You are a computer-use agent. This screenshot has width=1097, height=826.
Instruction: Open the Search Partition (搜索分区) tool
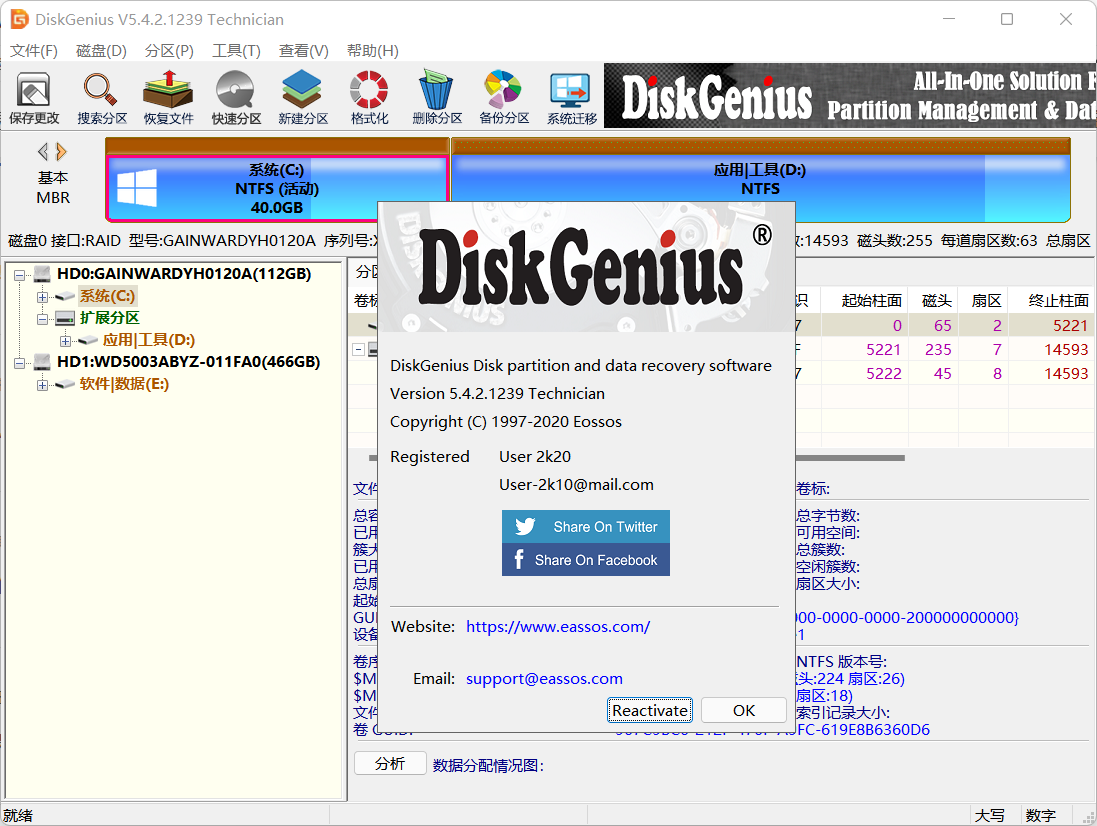(x=101, y=98)
